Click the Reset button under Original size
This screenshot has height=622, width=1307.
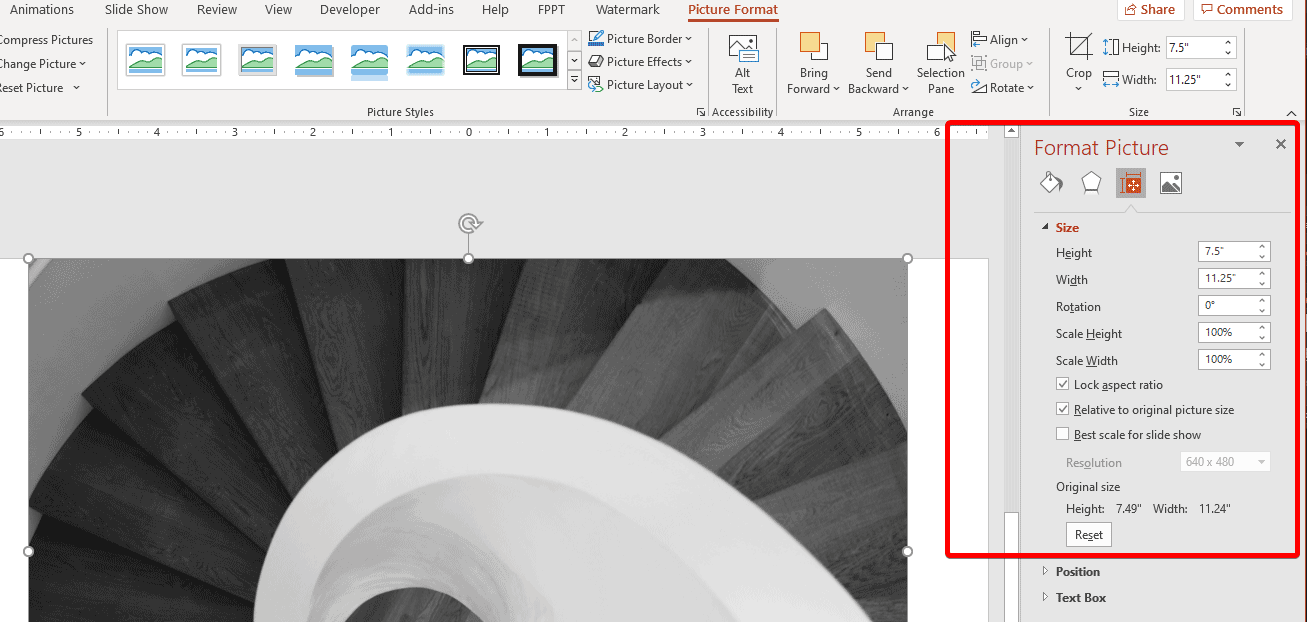point(1088,535)
